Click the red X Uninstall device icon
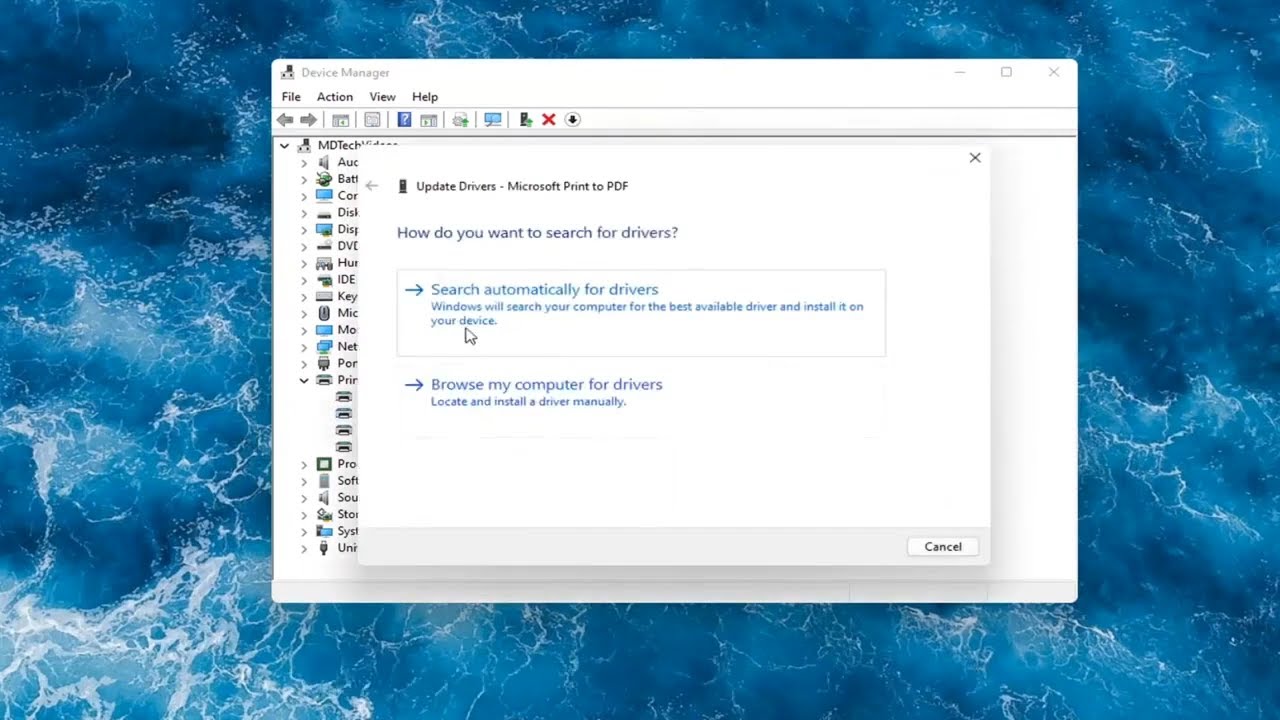Screen dimensions: 1280x720 point(549,120)
